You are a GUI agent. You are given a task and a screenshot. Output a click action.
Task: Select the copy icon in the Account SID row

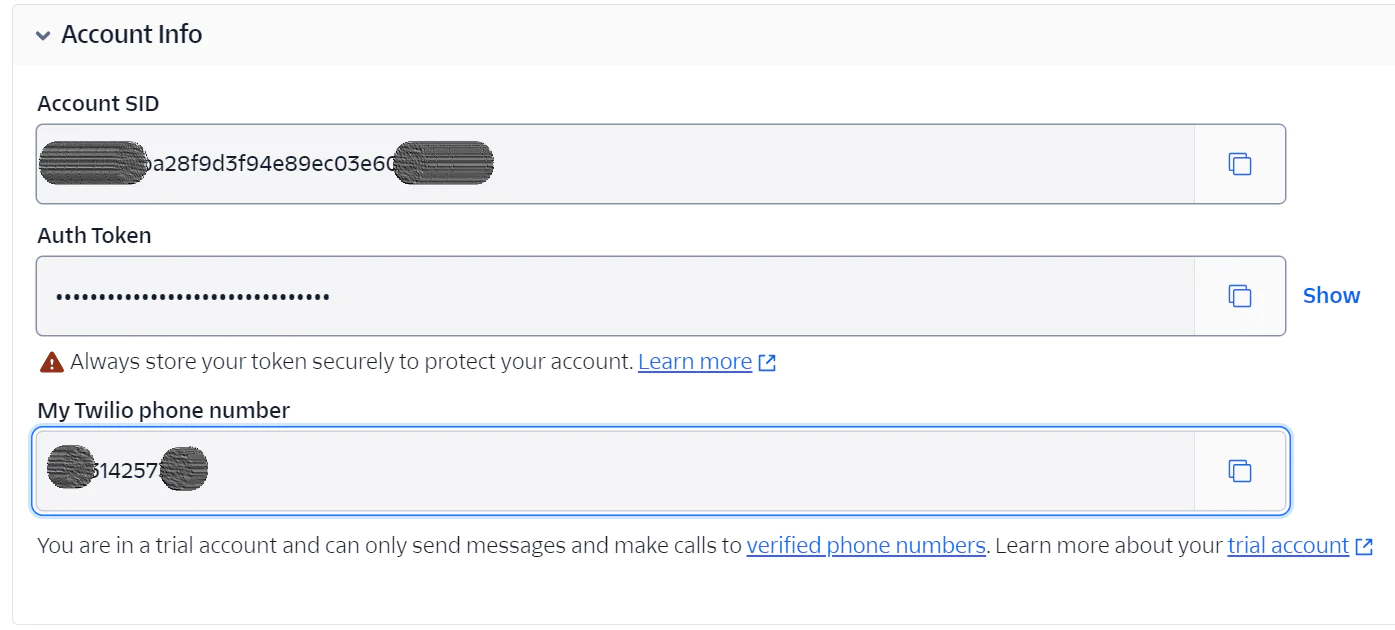click(x=1239, y=164)
